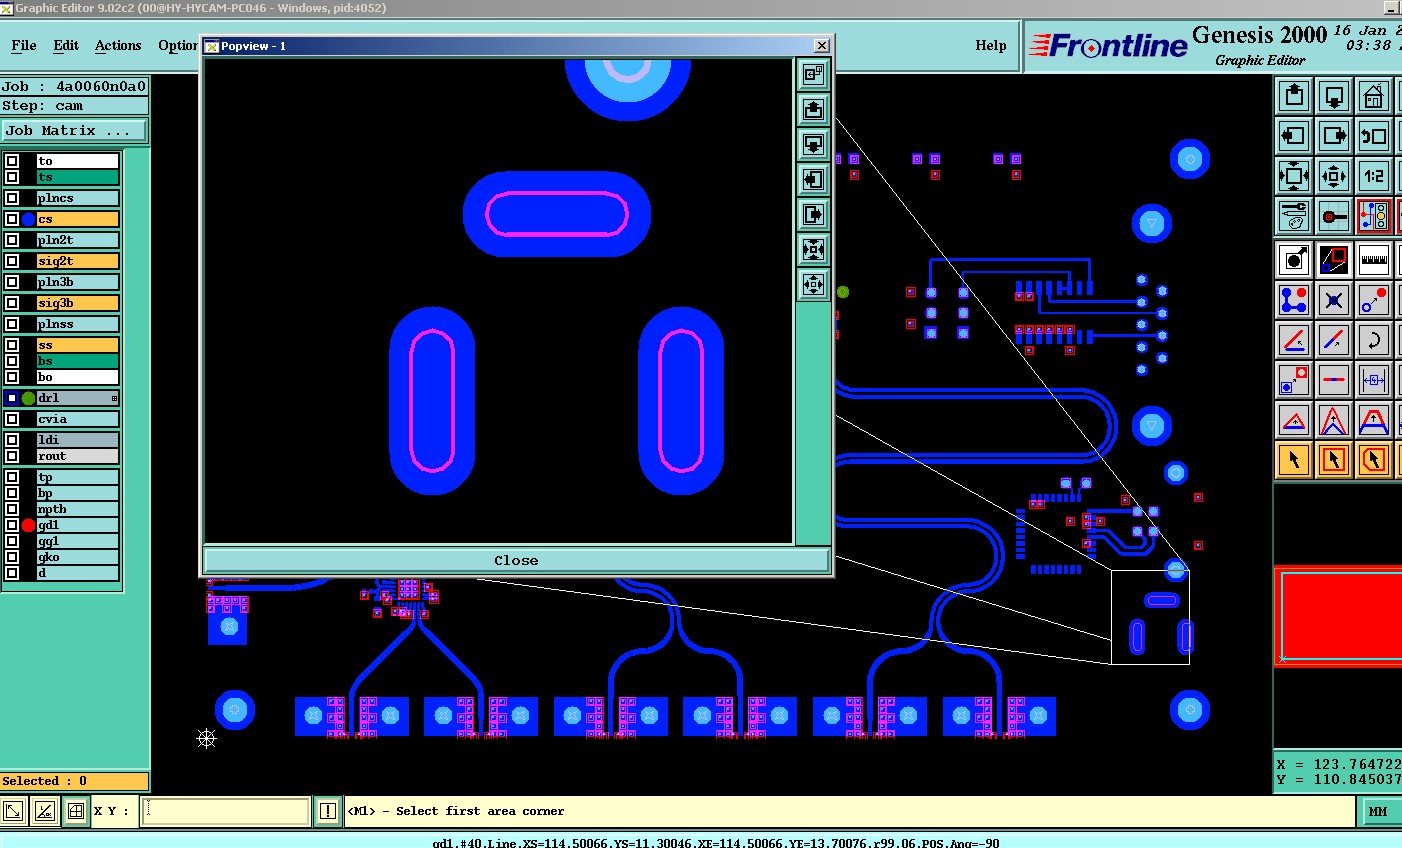Toggle the checkbox for layer gd1
Screen dimensions: 1402x848
coord(12,525)
